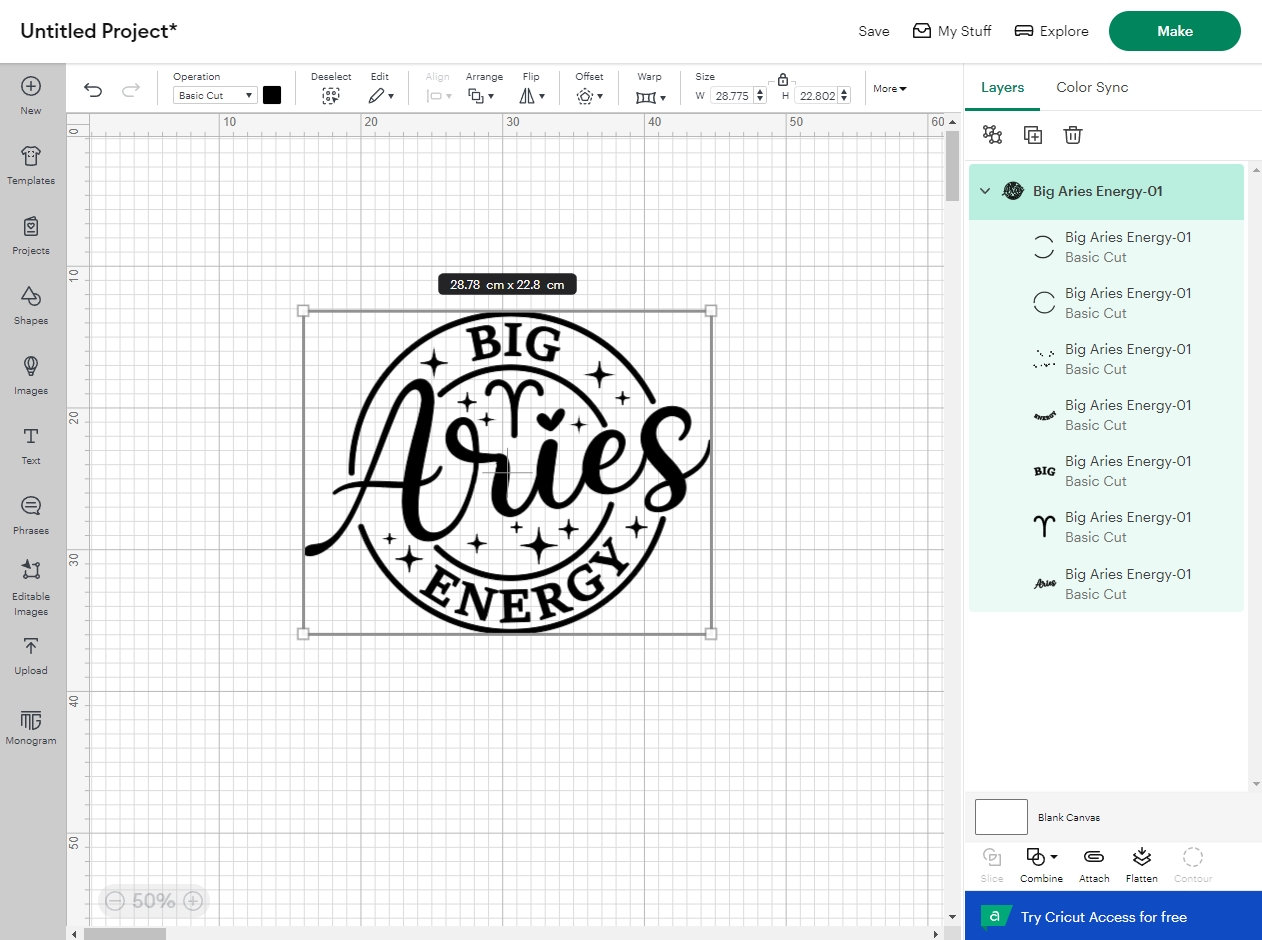Click the Attach icon below the Layers panel
The image size is (1262, 940).
1093,863
